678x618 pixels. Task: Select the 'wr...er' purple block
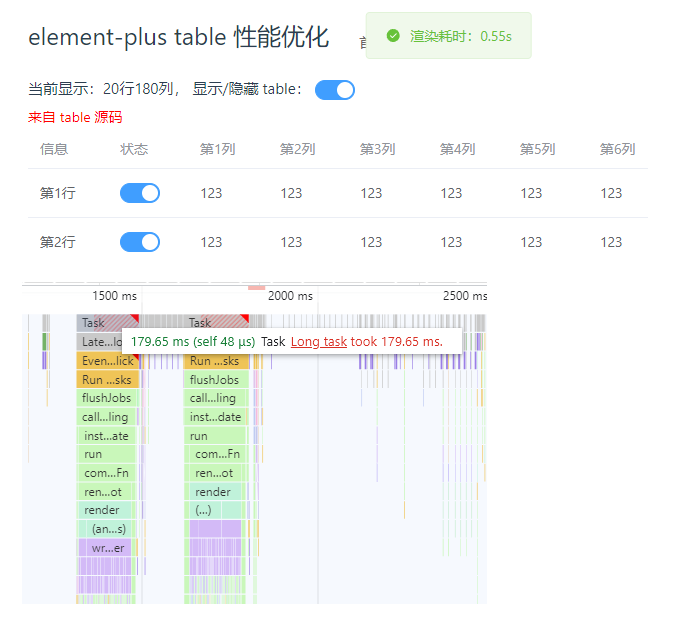[108, 548]
